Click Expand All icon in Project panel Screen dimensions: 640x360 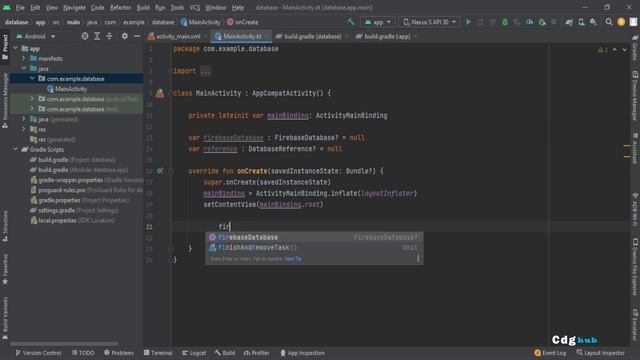pyautogui.click(x=97, y=36)
